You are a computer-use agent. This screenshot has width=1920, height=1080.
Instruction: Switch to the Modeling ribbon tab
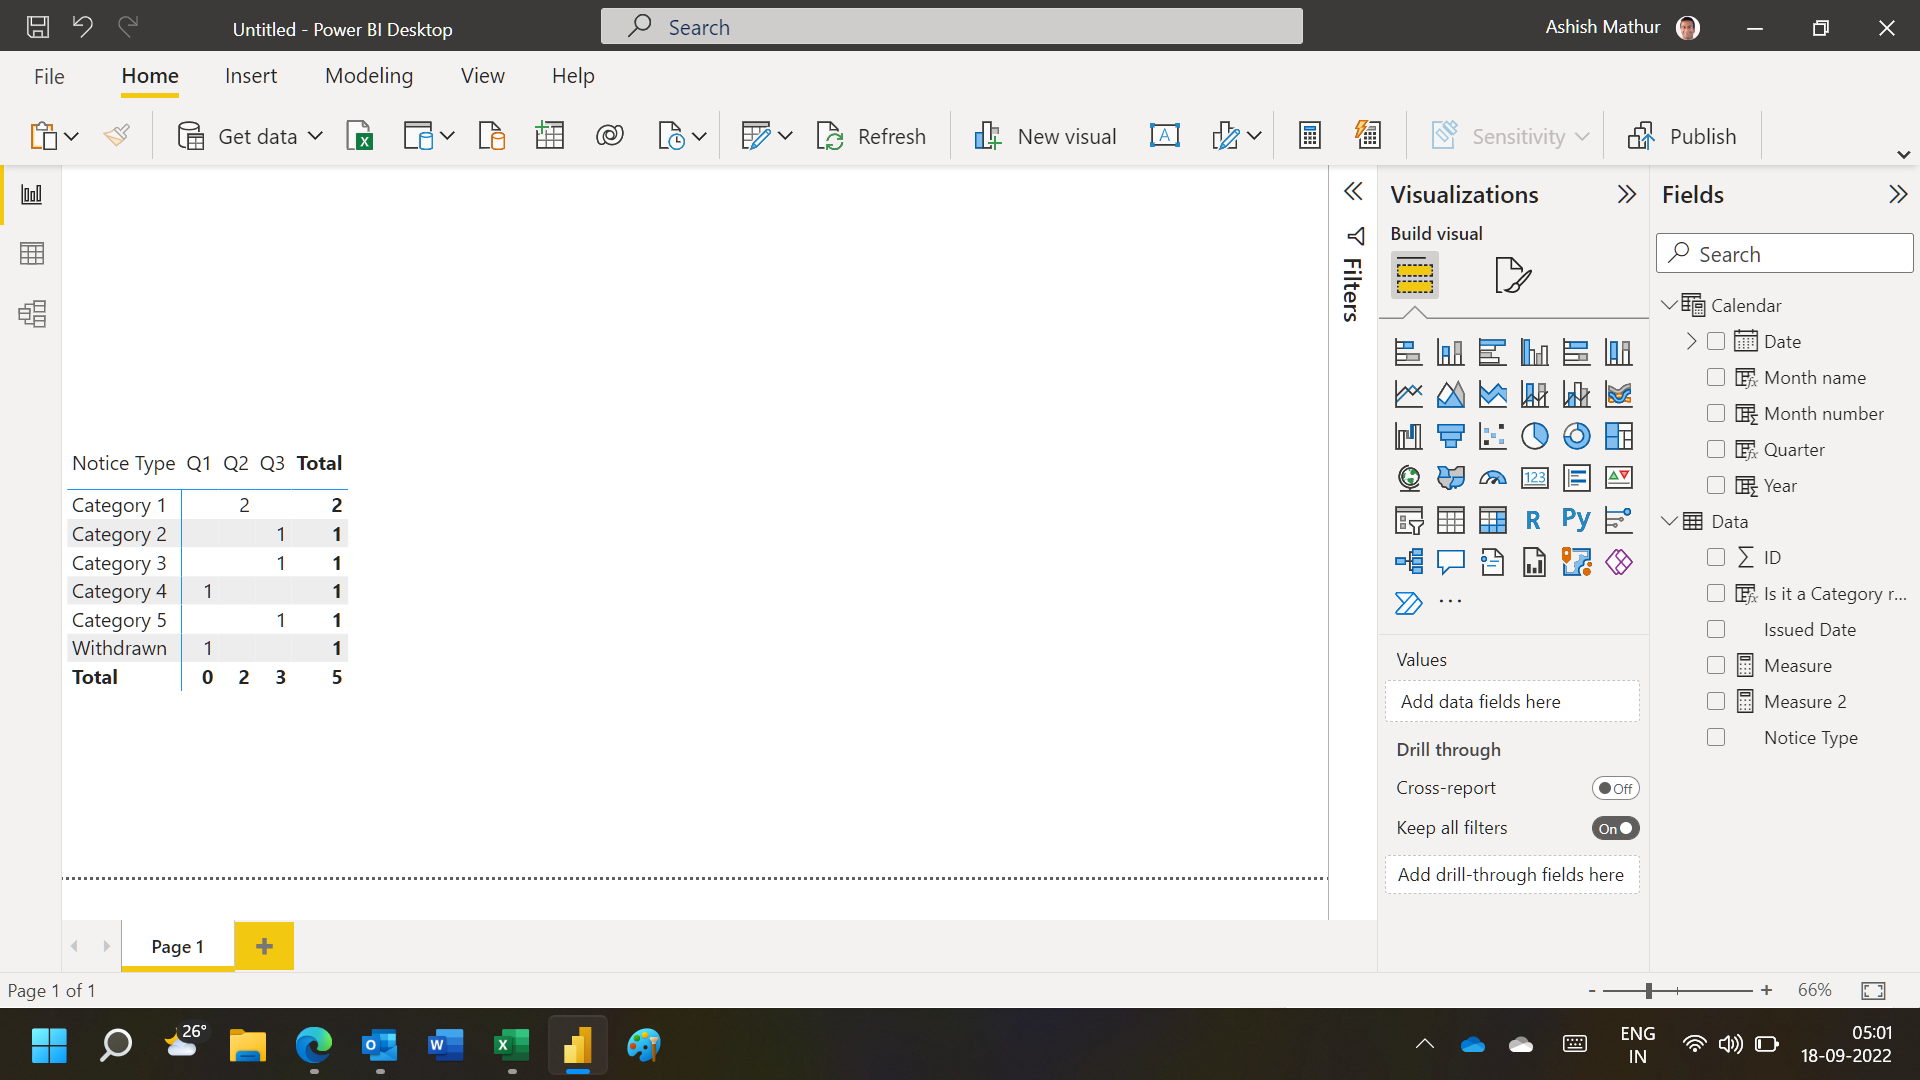point(369,76)
